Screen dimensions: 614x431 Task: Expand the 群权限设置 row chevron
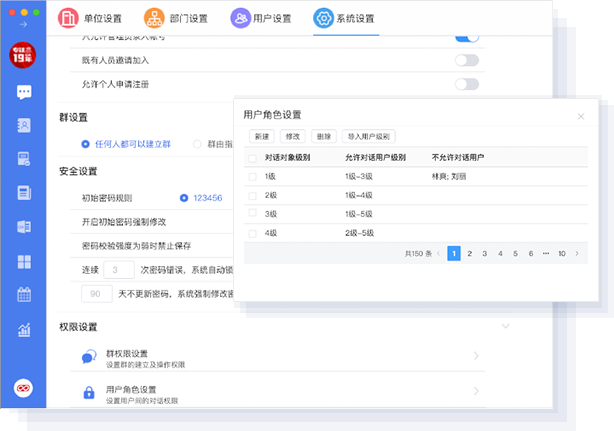click(476, 357)
